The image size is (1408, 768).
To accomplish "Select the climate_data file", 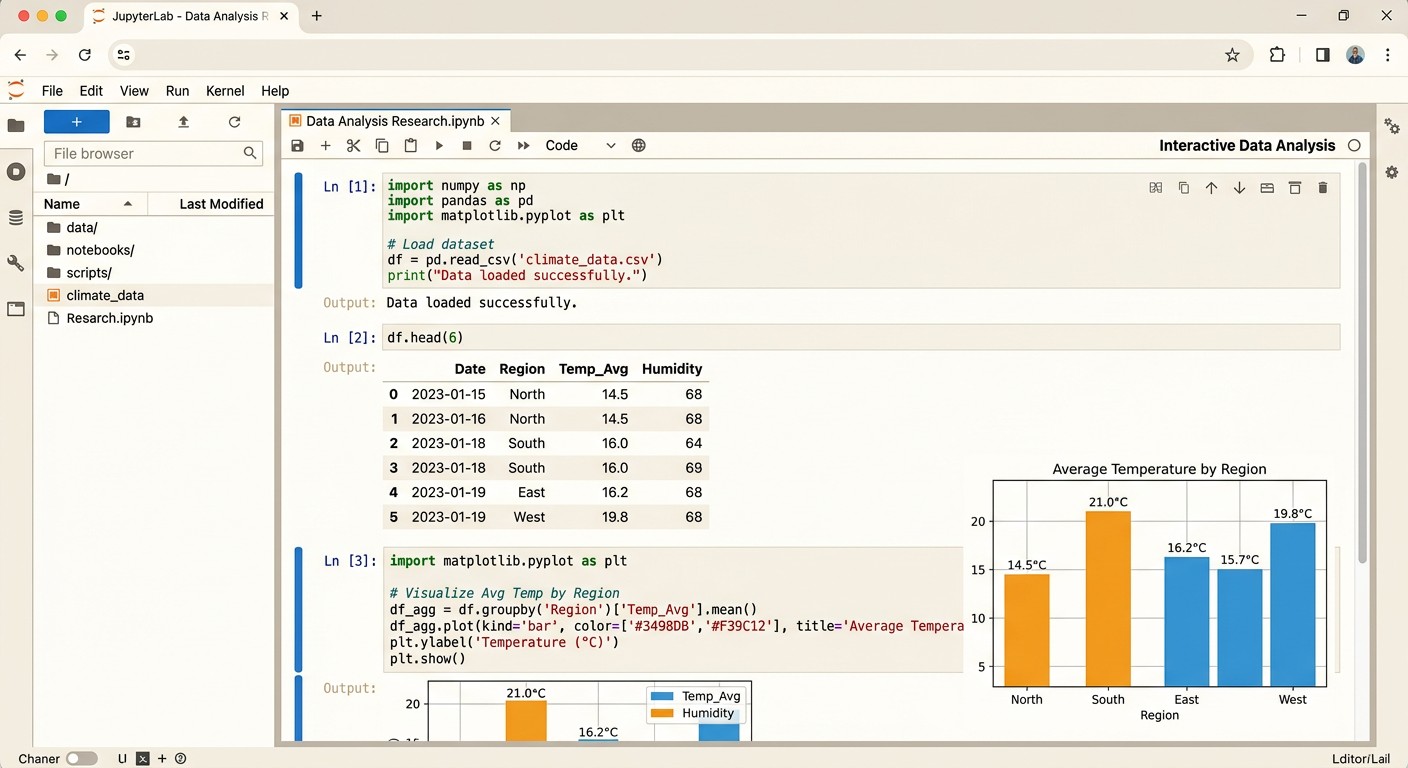I will (154, 295).
